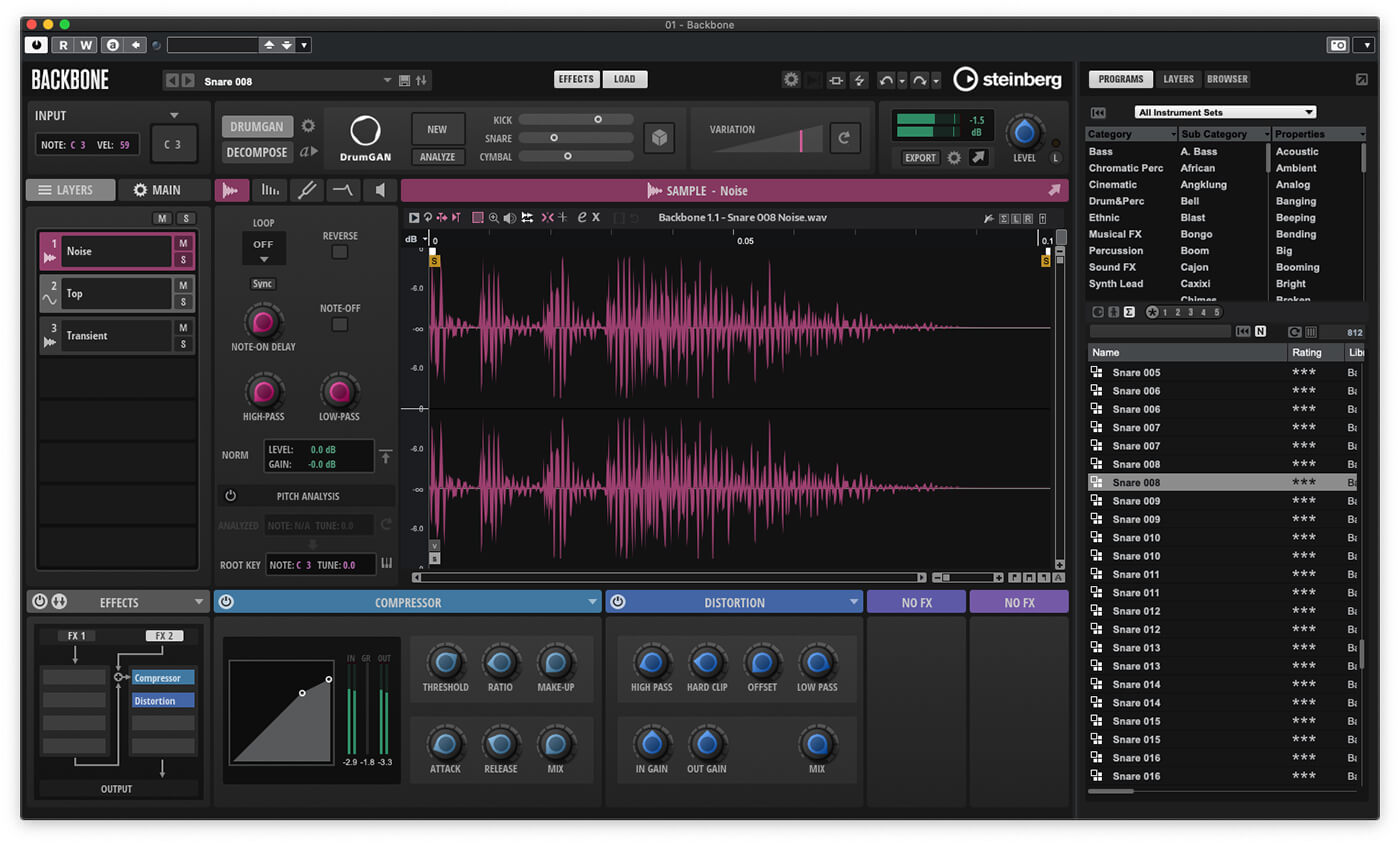This screenshot has height=844, width=1400.
Task: Switch to the browser Layers tab
Action: (1178, 79)
